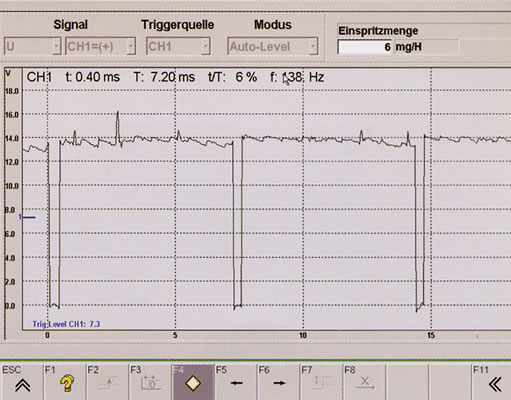
Task: Move right with the F6 arrow
Action: tap(279, 383)
